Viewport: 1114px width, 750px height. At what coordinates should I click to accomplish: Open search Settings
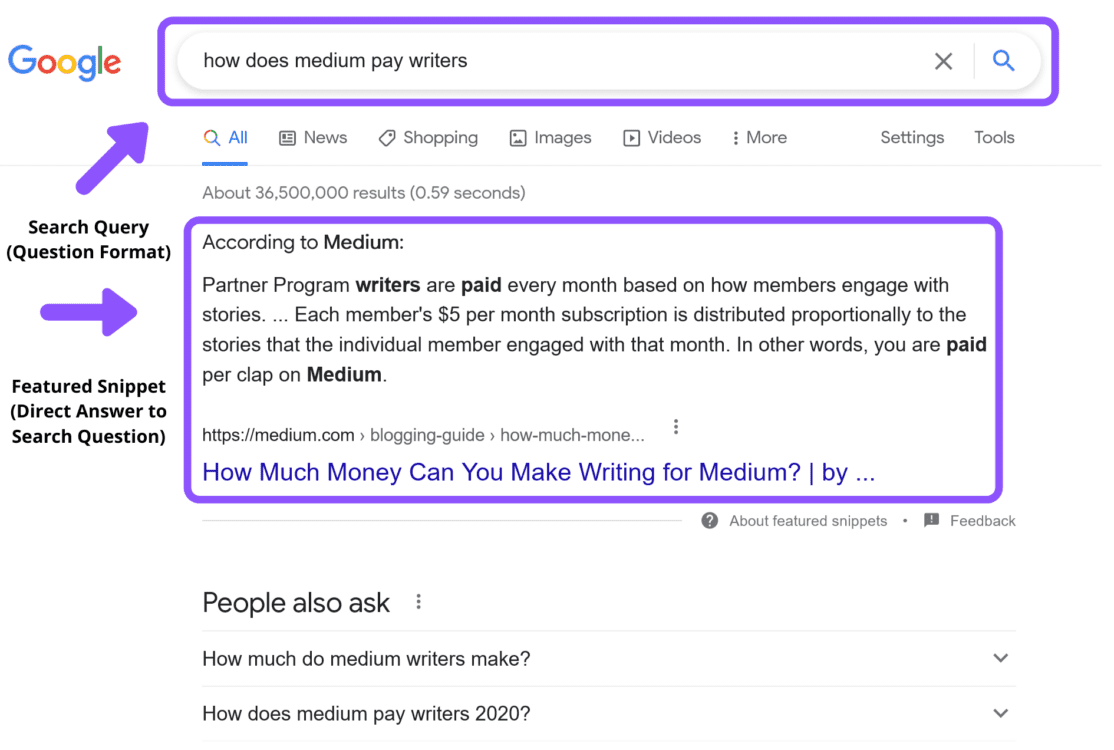tap(912, 138)
